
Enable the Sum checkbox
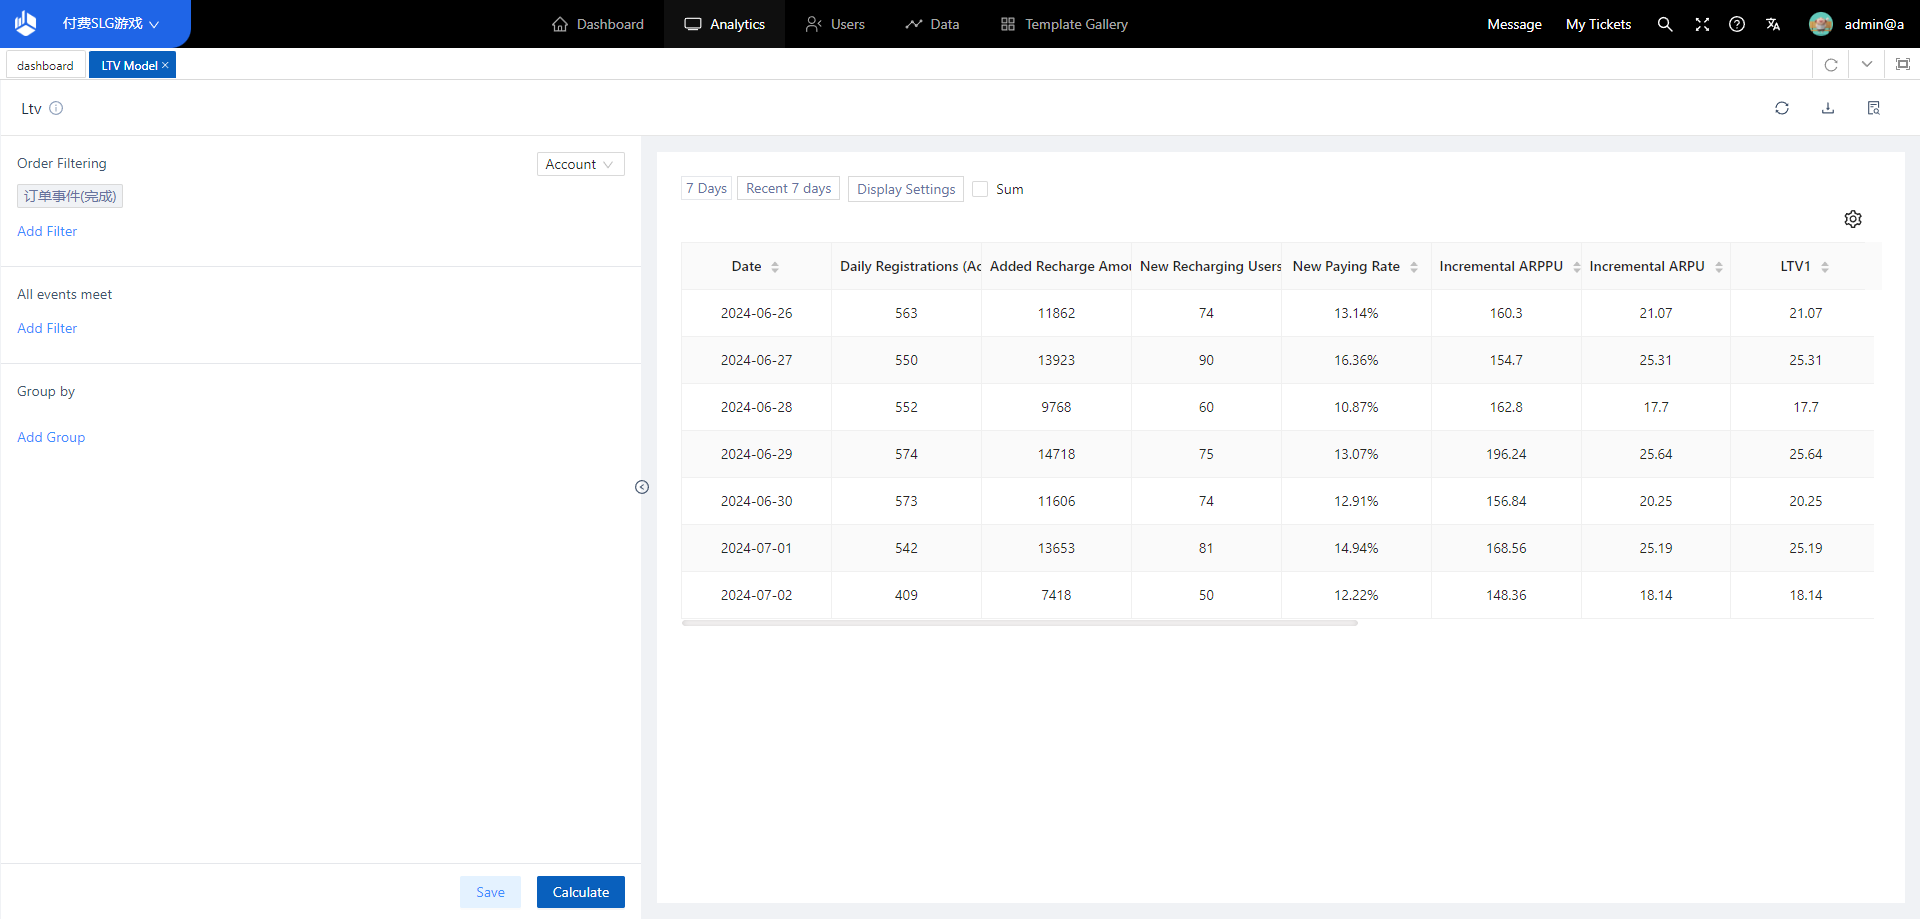coord(980,189)
